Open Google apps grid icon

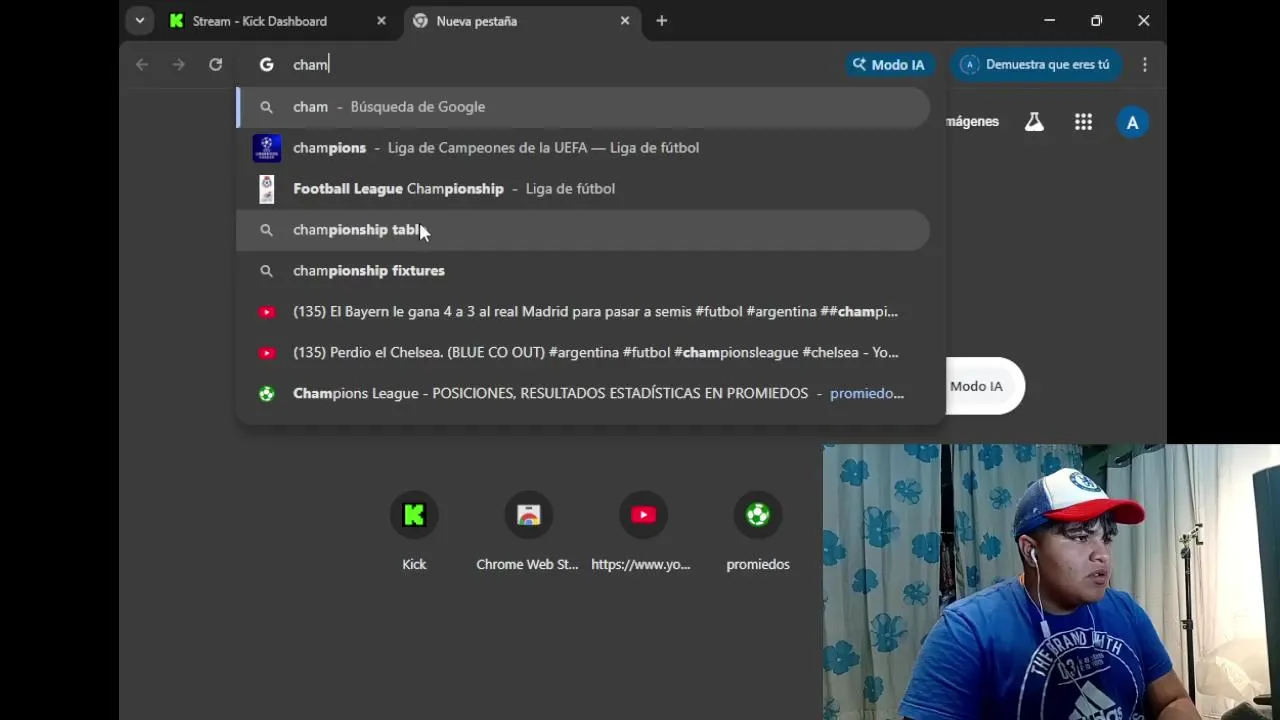(x=1083, y=122)
